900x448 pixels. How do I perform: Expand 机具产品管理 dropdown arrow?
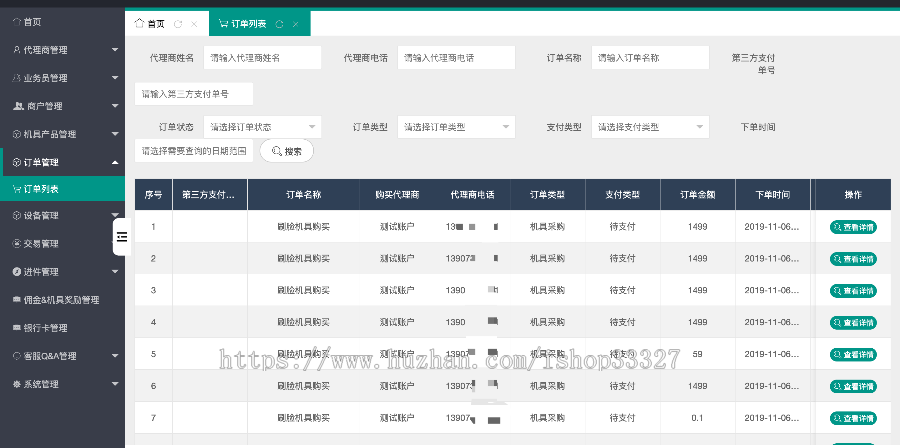coord(115,134)
